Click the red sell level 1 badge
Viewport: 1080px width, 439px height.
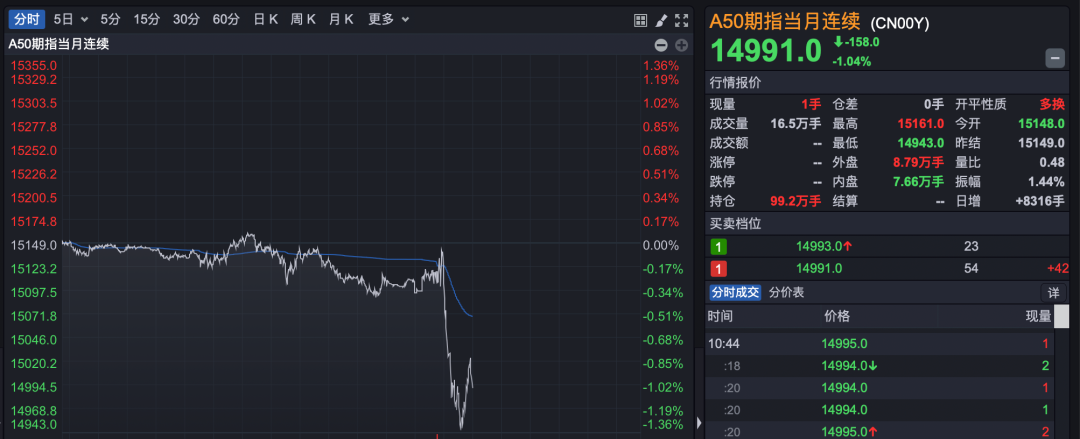(718, 268)
